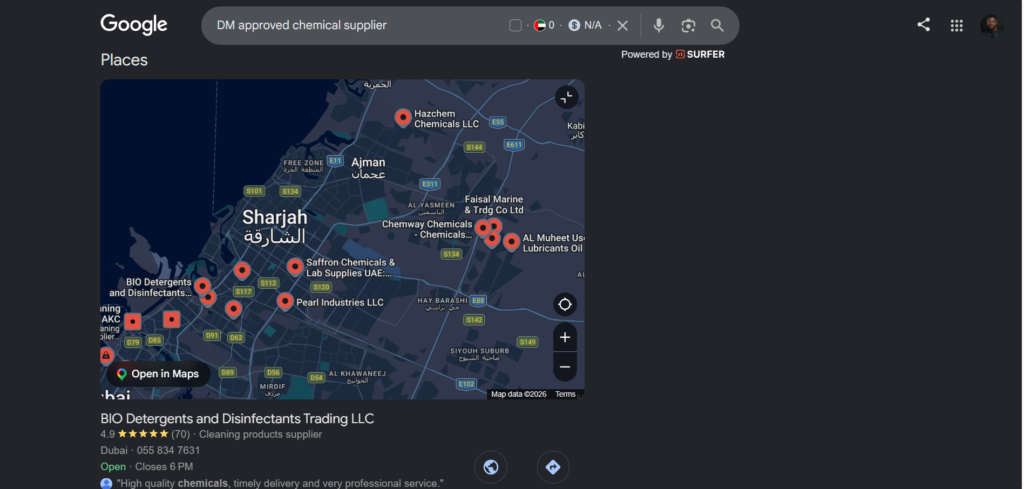
Task: Click the E88 road shield on the map
Action: 478,300
